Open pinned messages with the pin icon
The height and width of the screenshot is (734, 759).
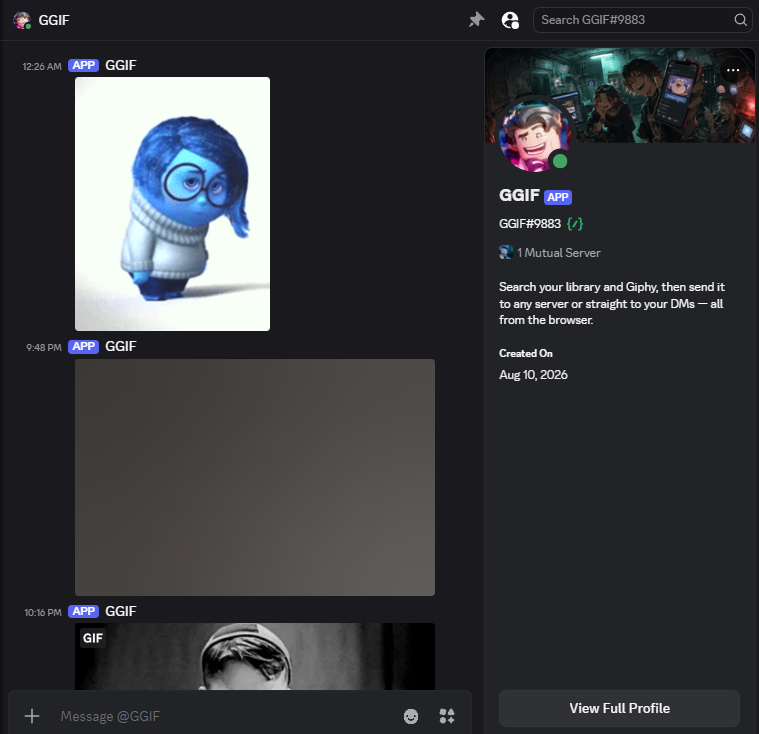coord(476,20)
